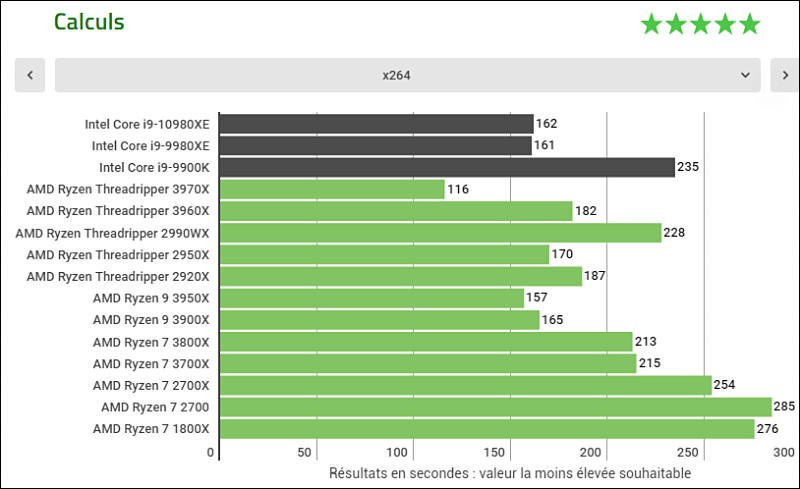The width and height of the screenshot is (800, 489).
Task: Click the Ryzen 7 2700 bar showing 285
Action: pos(496,407)
